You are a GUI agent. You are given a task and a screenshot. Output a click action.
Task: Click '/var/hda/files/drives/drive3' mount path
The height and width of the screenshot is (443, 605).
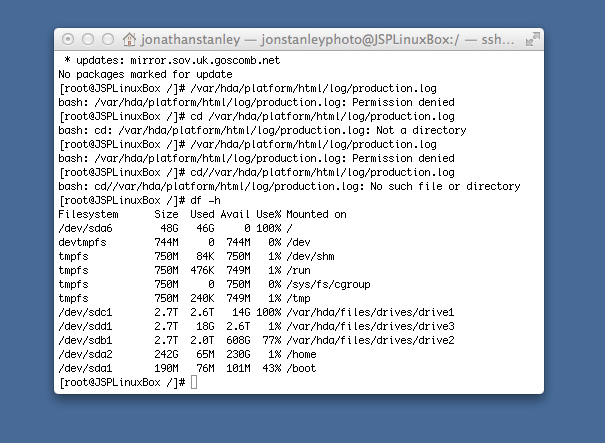[x=370, y=326]
